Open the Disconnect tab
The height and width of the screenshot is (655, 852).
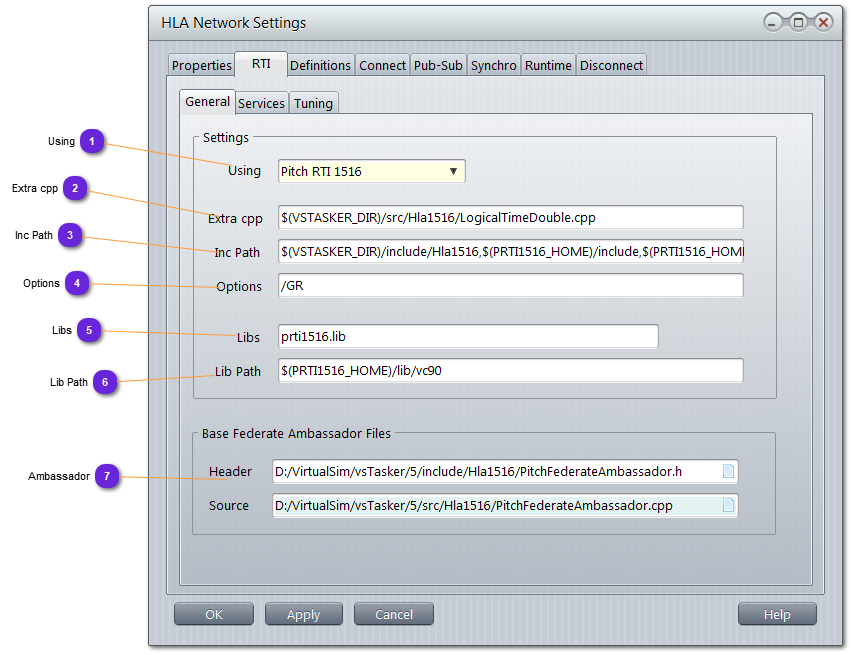point(611,65)
